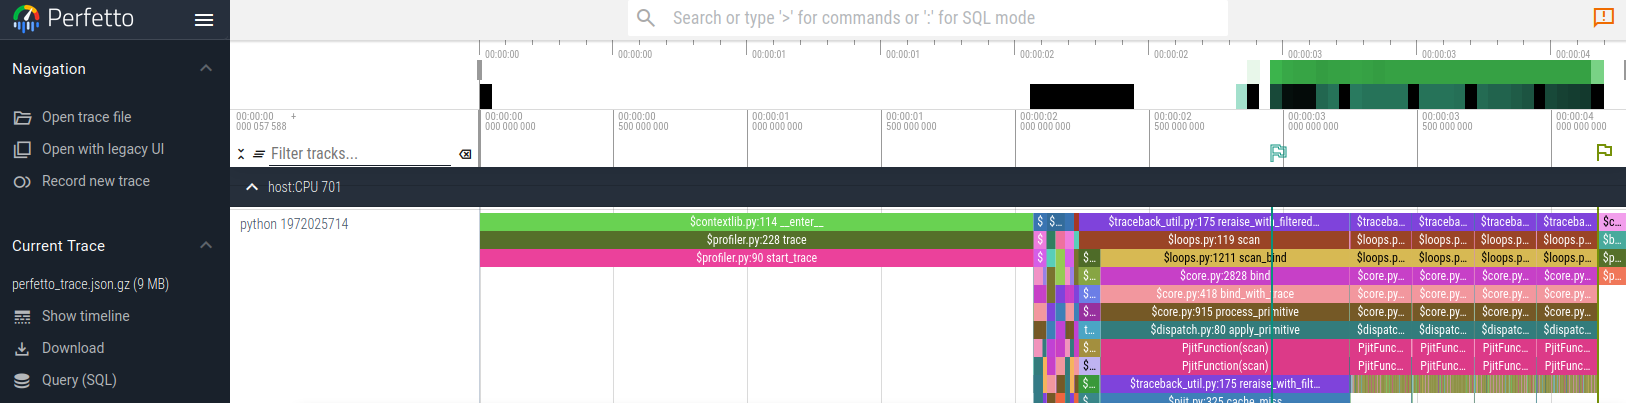Click the sort tracks icon
This screenshot has height=403, width=1626.
[x=259, y=154]
